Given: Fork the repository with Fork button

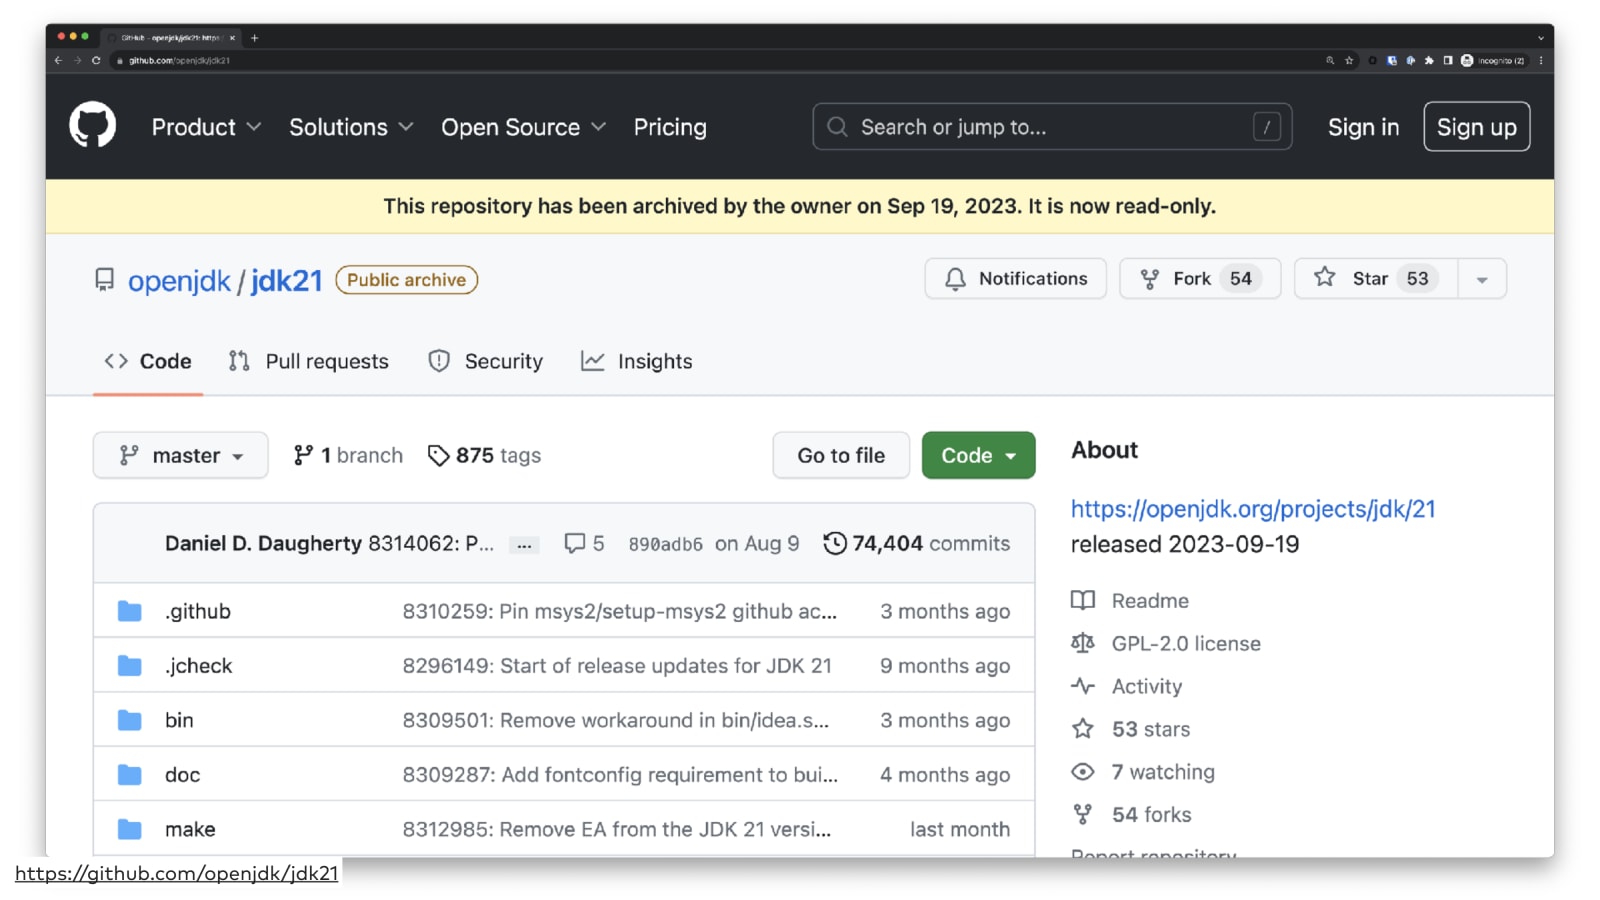Looking at the screenshot, I should click(1200, 279).
